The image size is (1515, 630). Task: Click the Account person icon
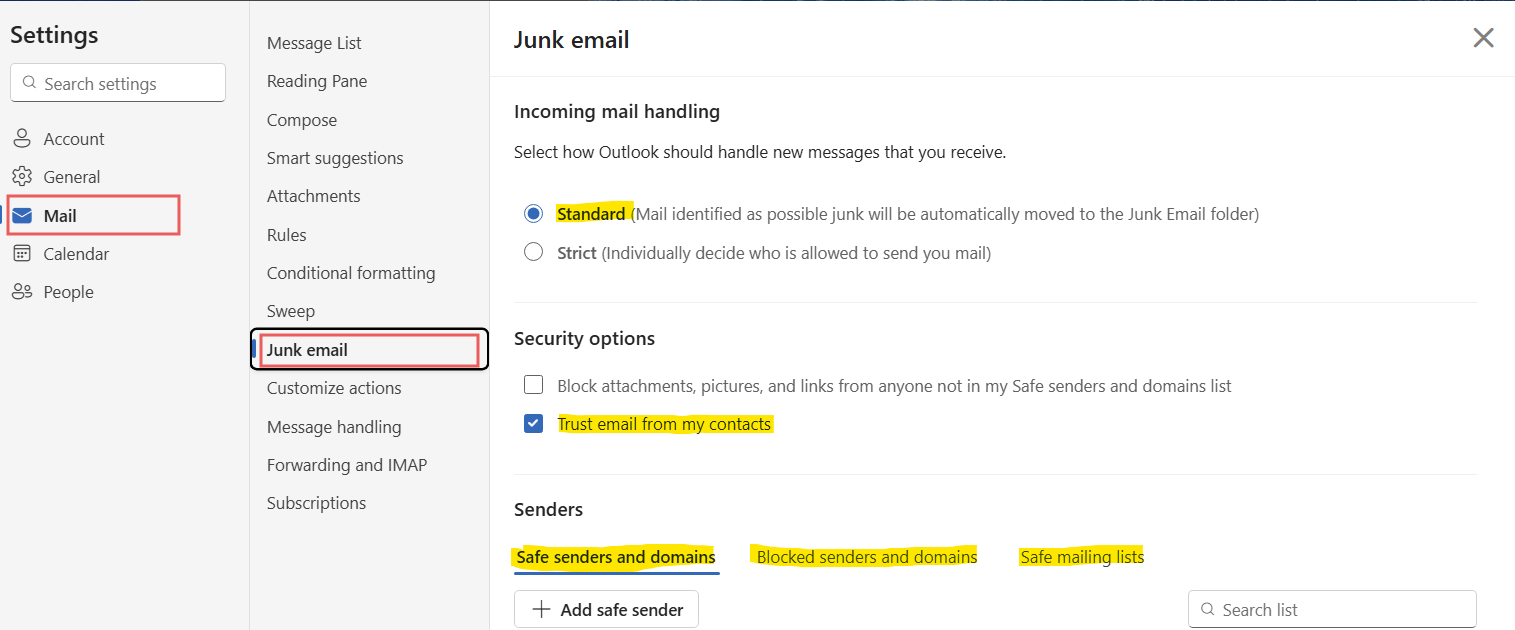pyautogui.click(x=22, y=139)
